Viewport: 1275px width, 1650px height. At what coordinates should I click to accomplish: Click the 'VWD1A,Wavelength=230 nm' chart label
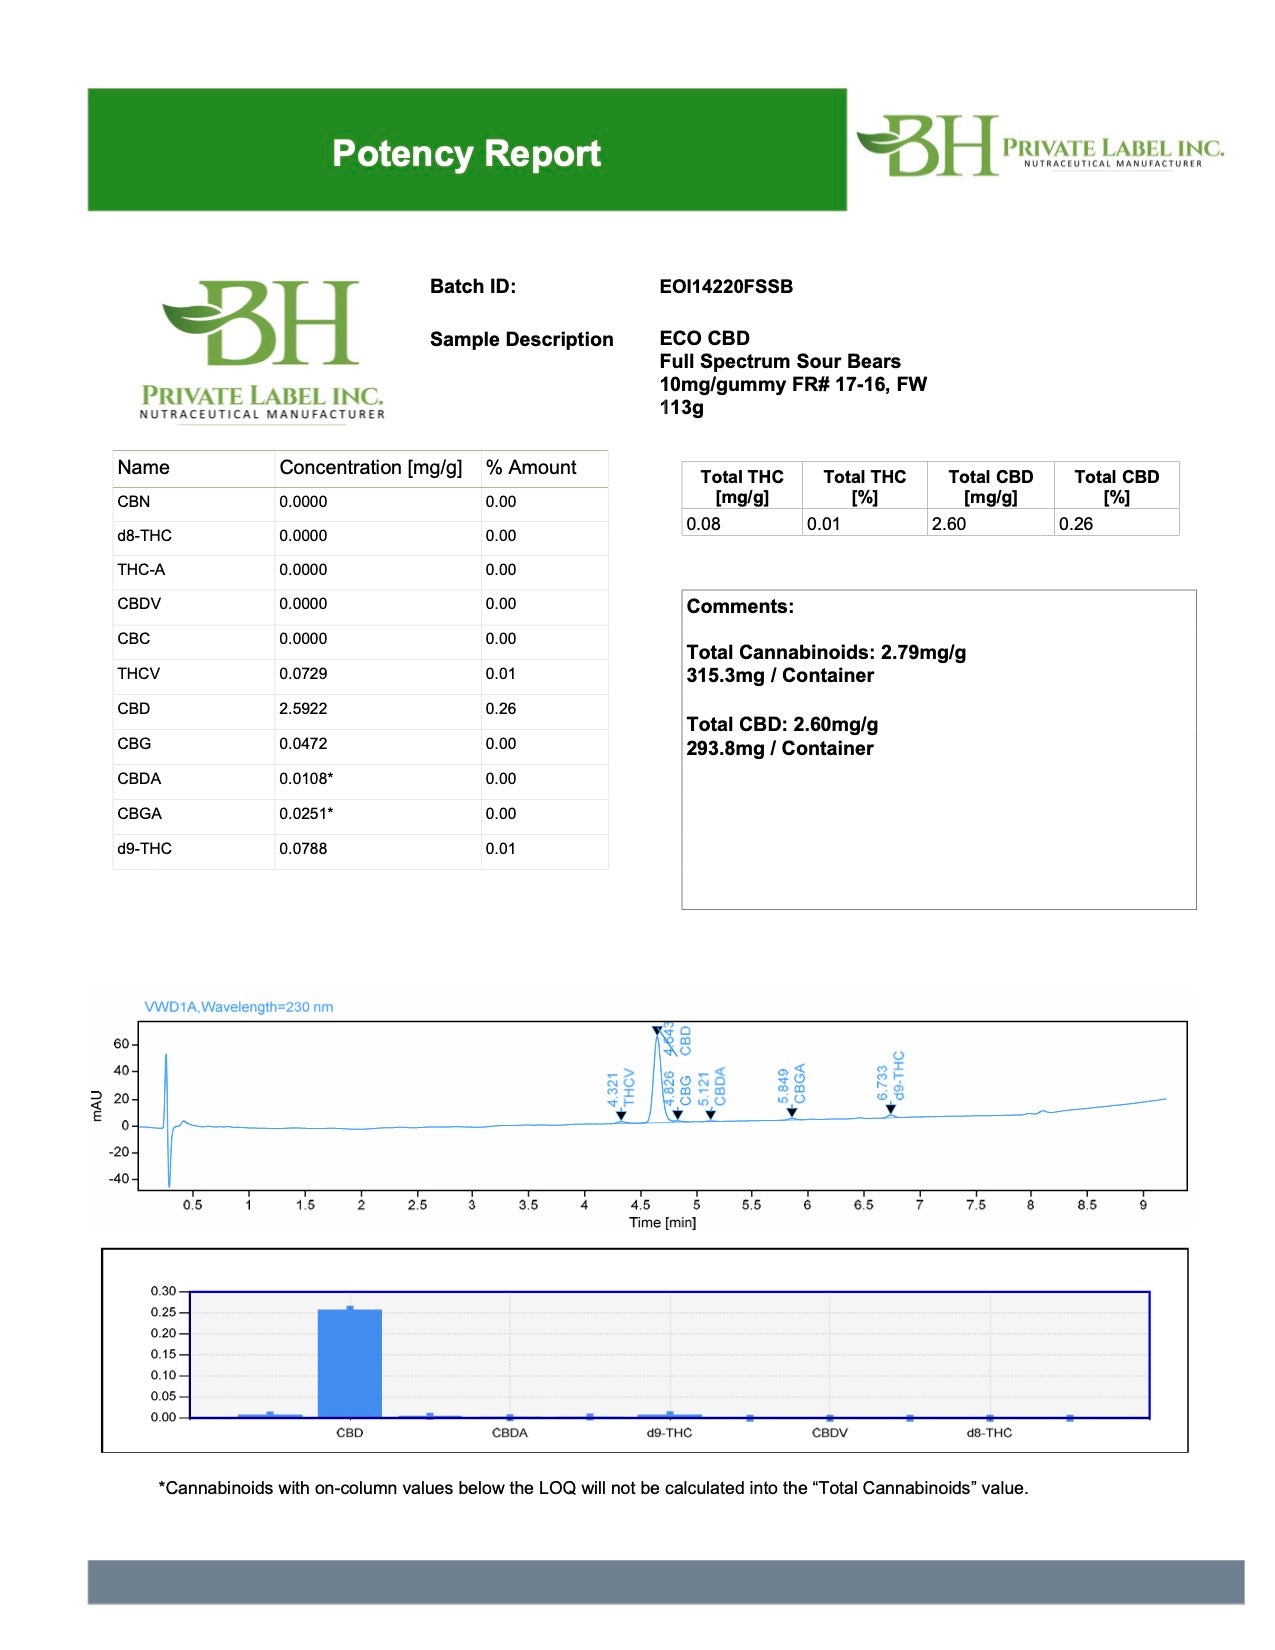(239, 1007)
